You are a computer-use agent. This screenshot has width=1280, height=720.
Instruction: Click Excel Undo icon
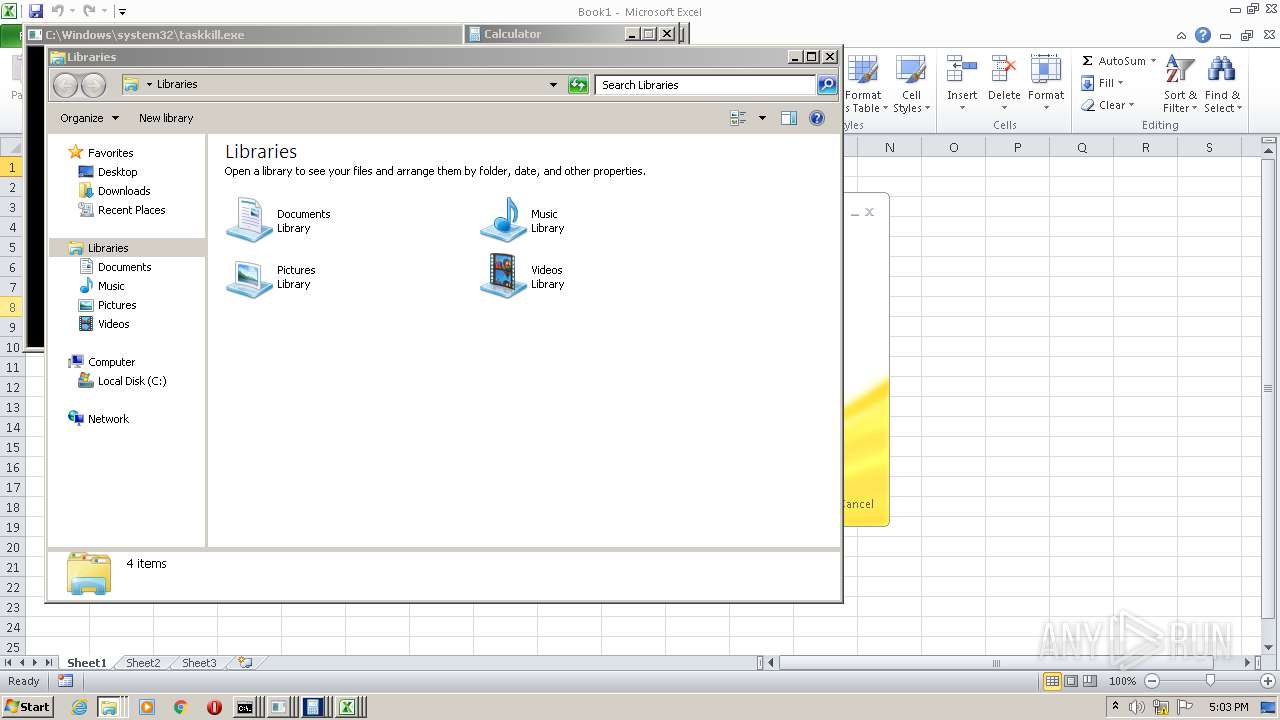57,11
